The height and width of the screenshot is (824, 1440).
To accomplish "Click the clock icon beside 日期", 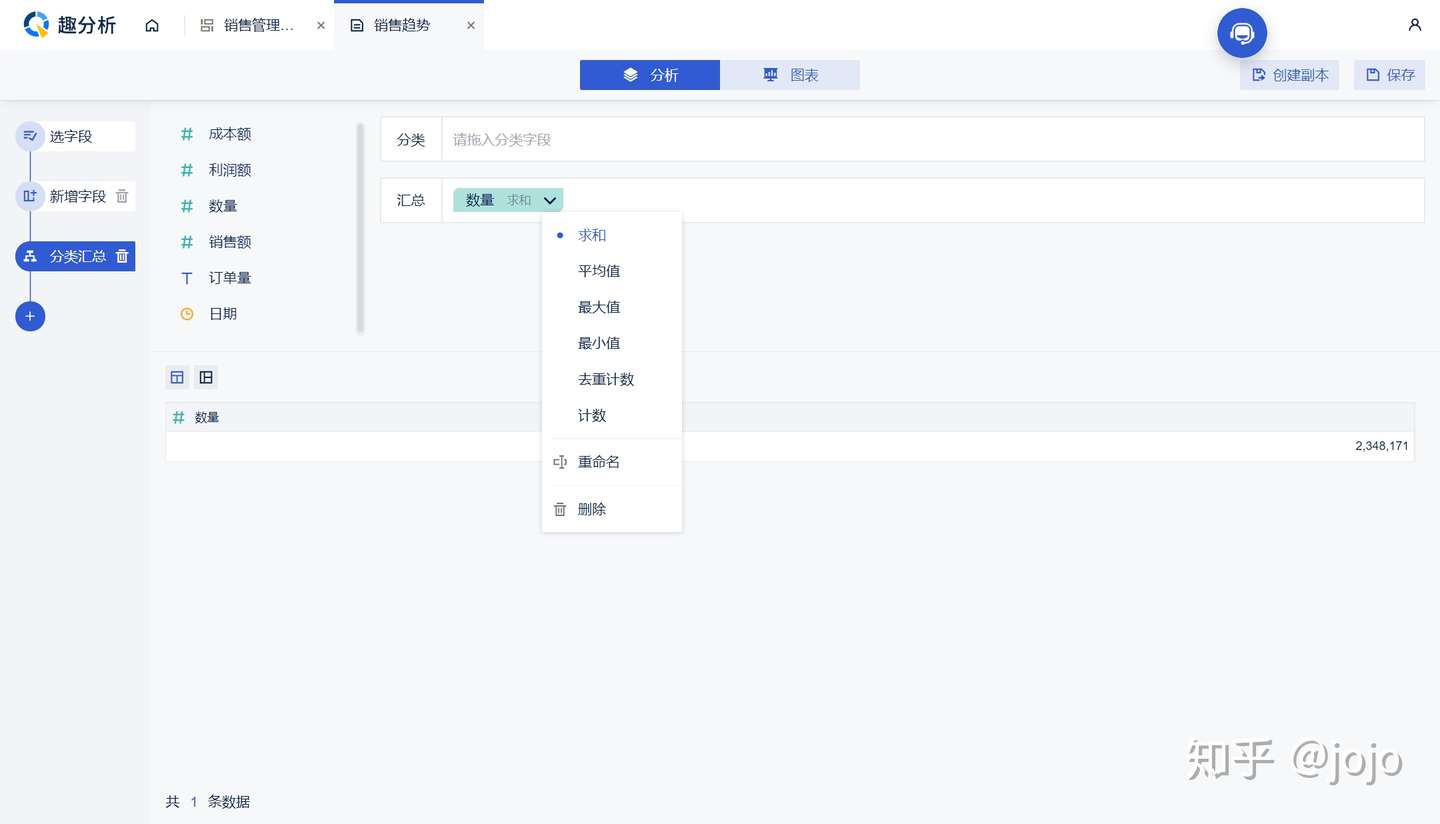I will [187, 314].
